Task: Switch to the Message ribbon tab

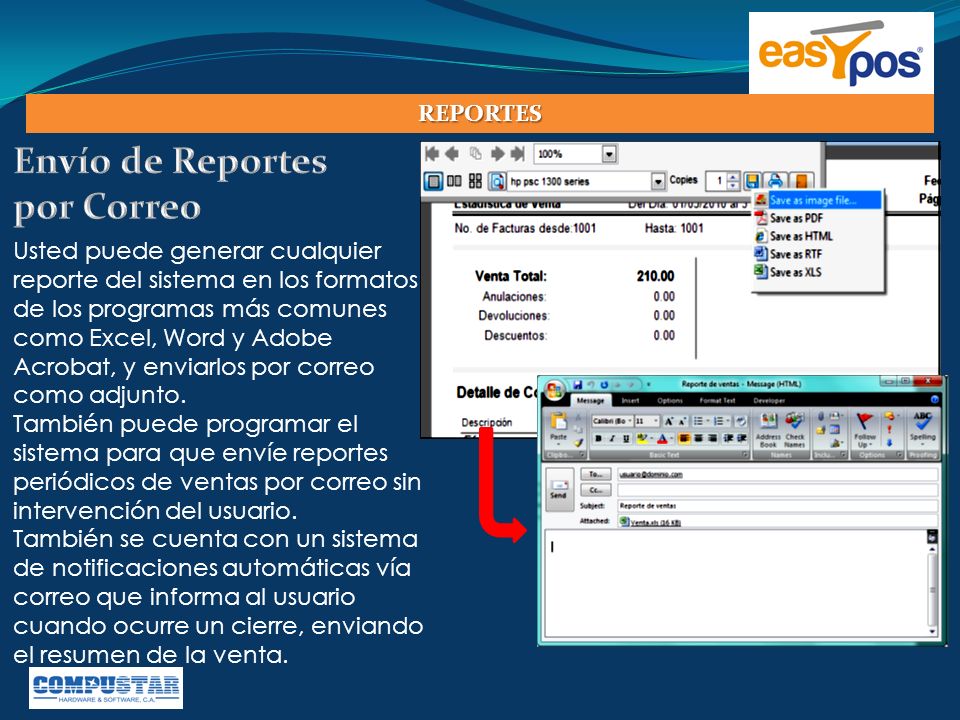Action: point(590,400)
